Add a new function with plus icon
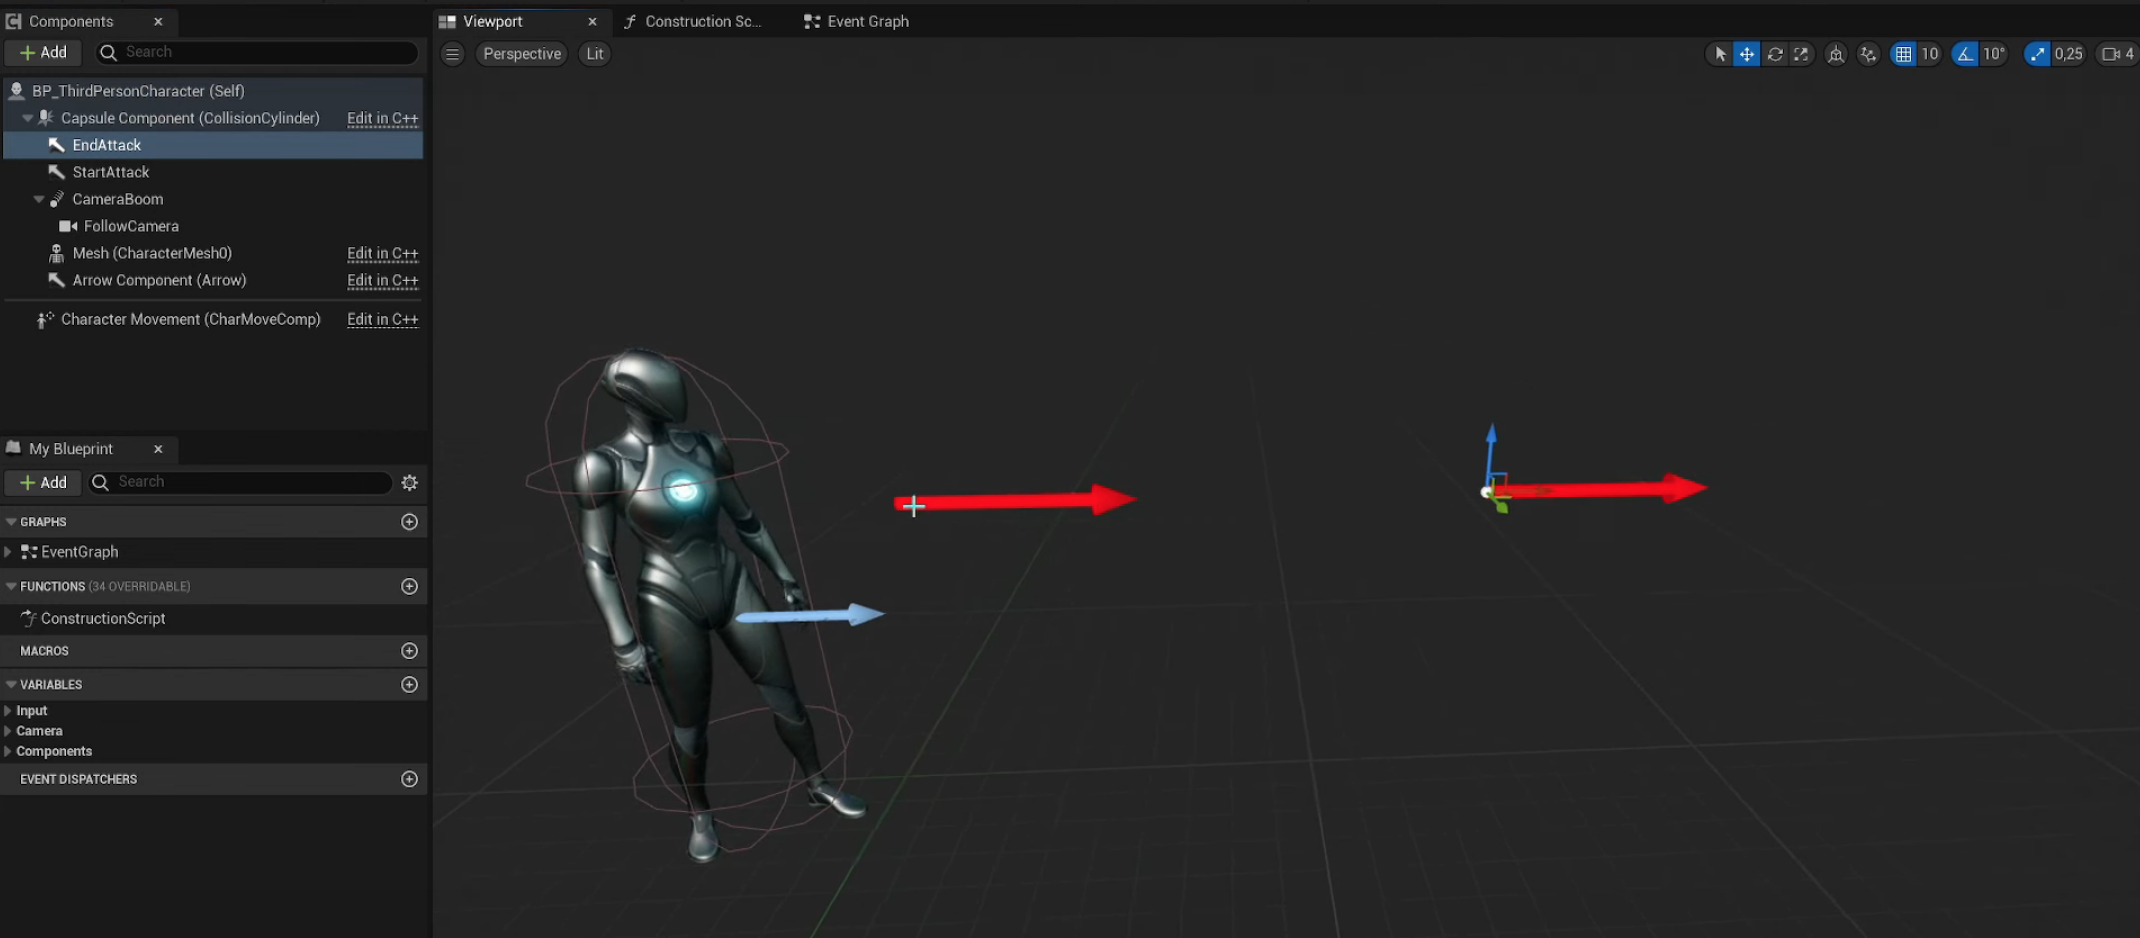 409,586
